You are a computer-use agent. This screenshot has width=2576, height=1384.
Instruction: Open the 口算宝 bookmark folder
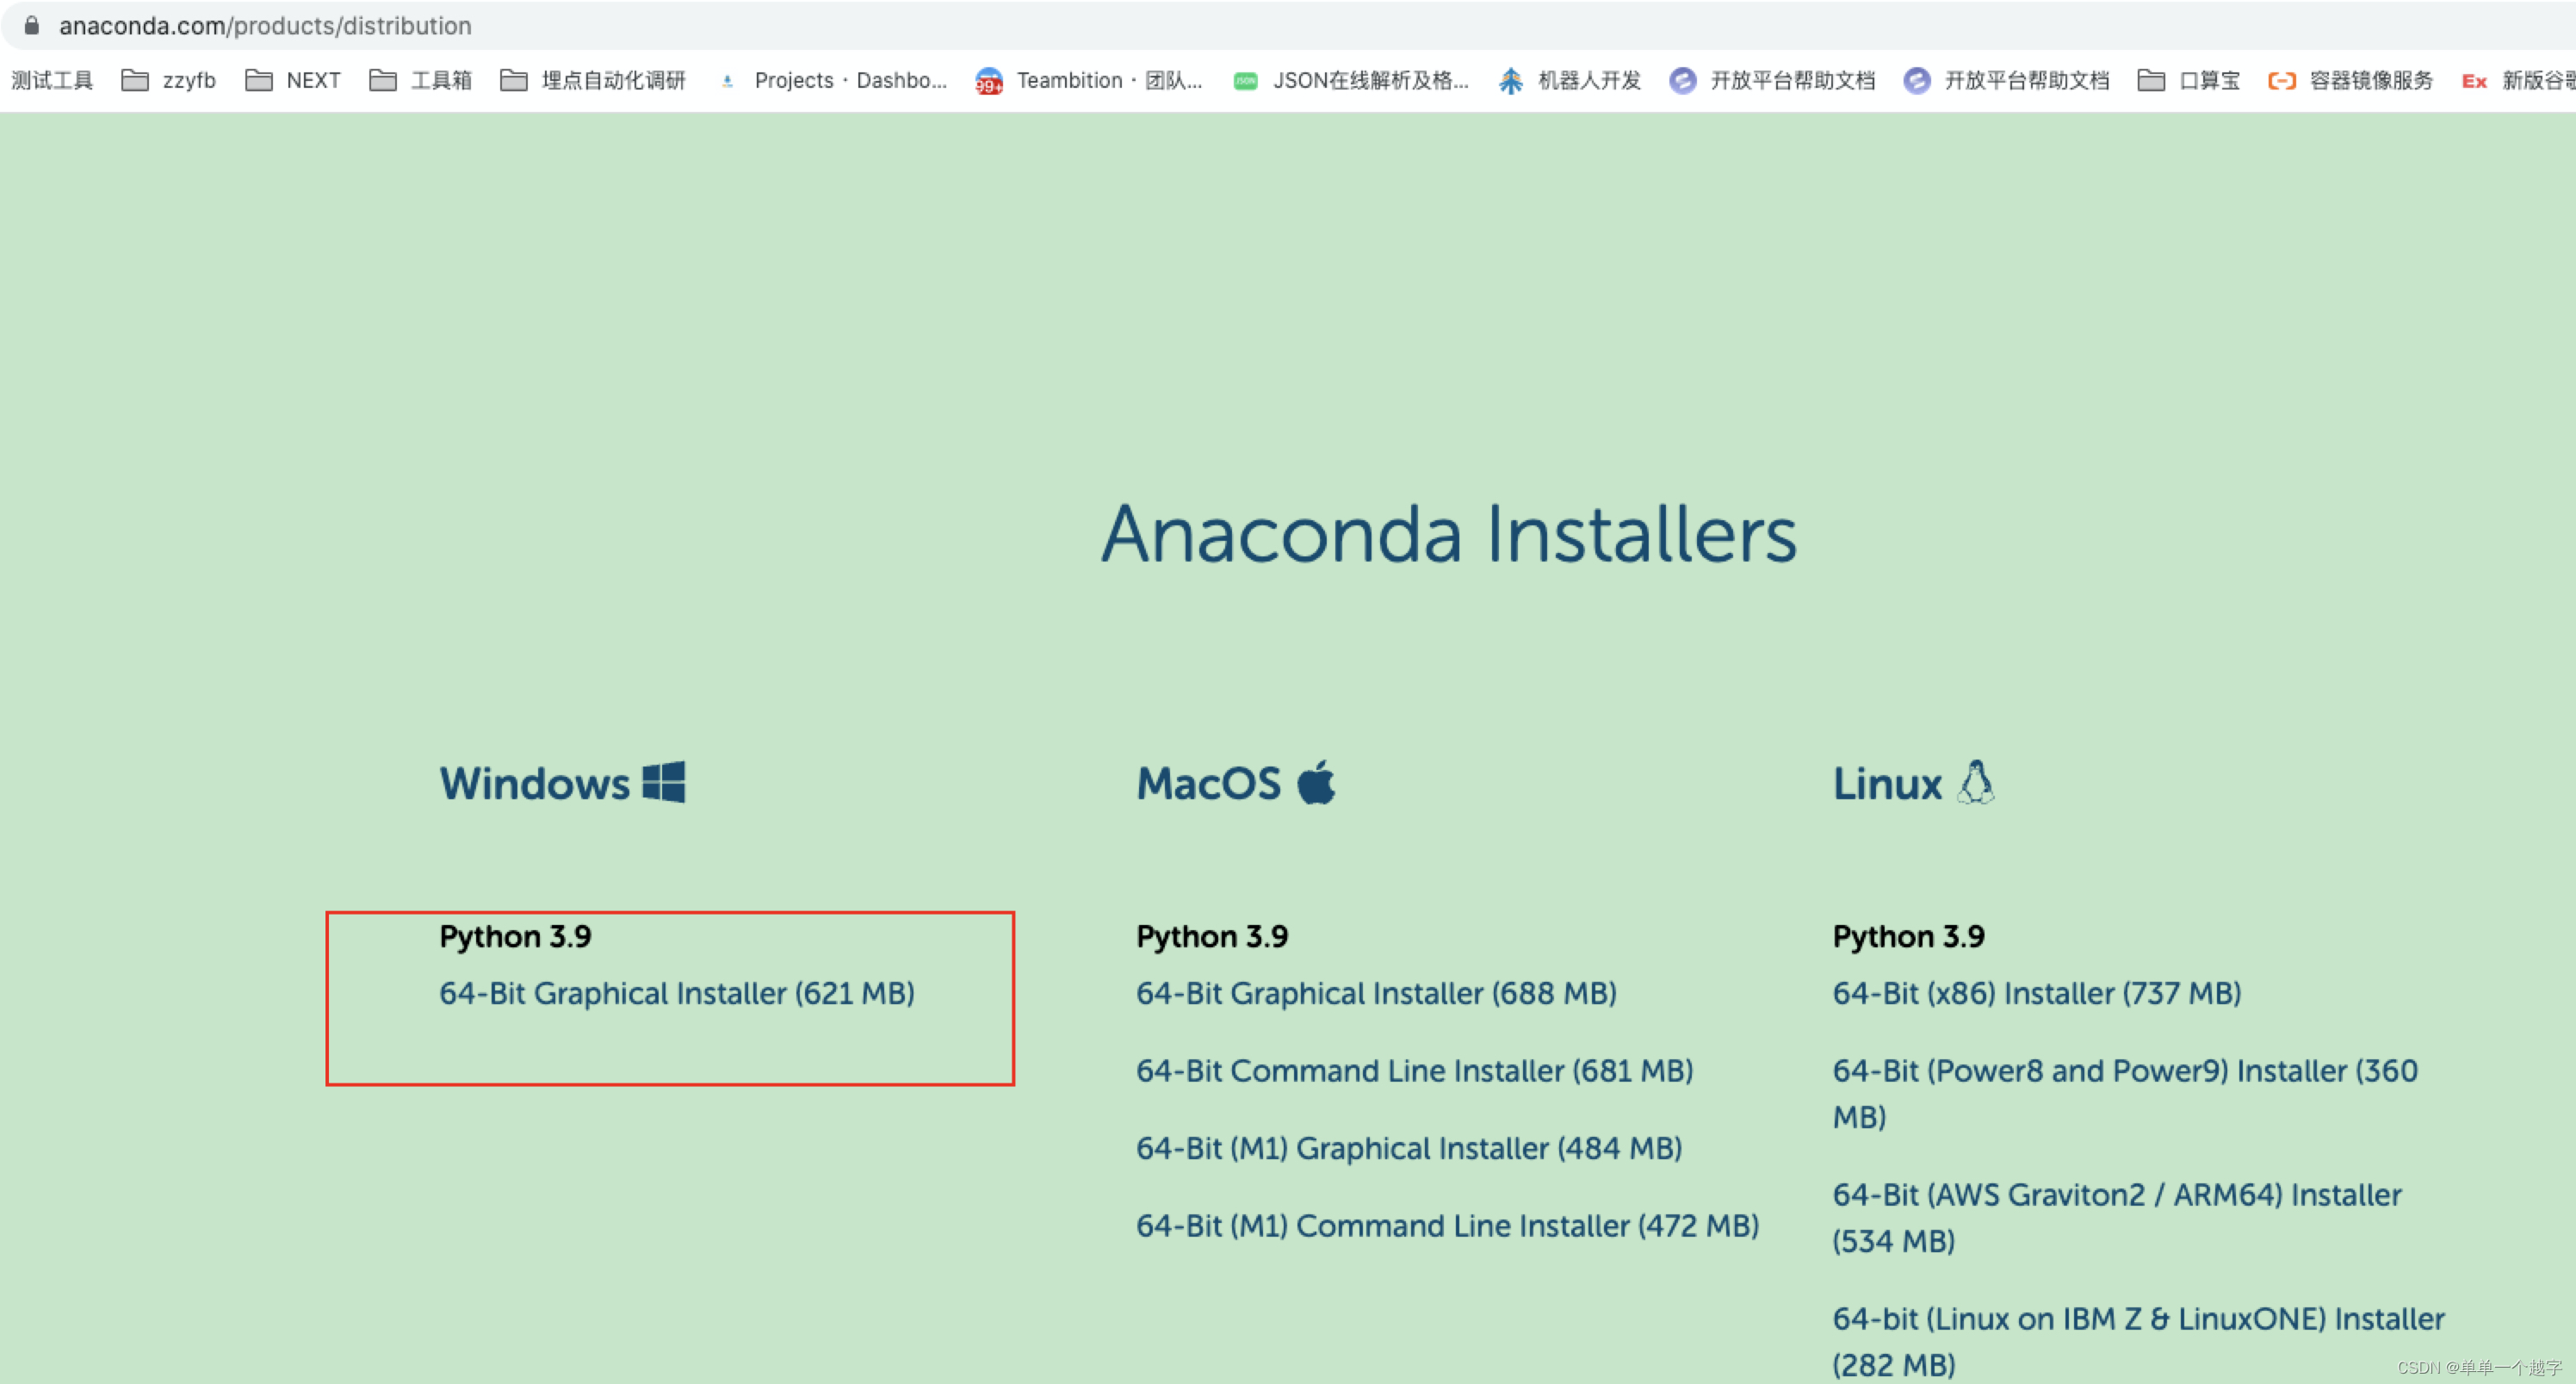tap(2189, 80)
